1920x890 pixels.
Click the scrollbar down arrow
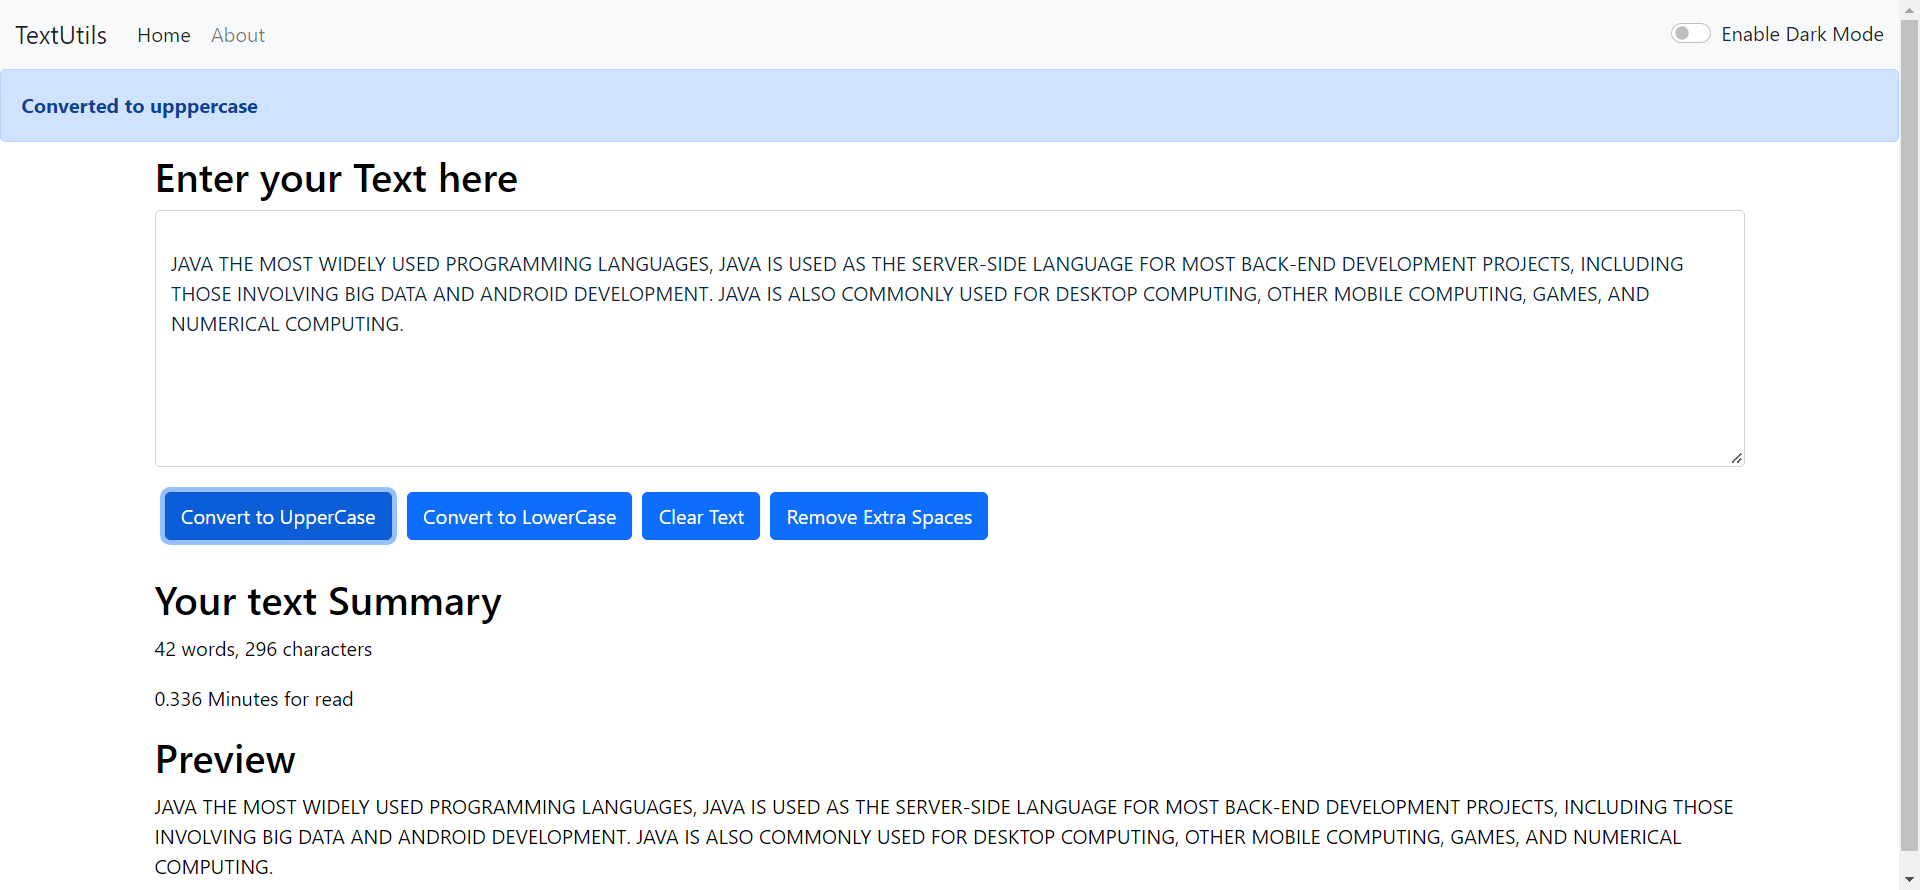[1909, 880]
